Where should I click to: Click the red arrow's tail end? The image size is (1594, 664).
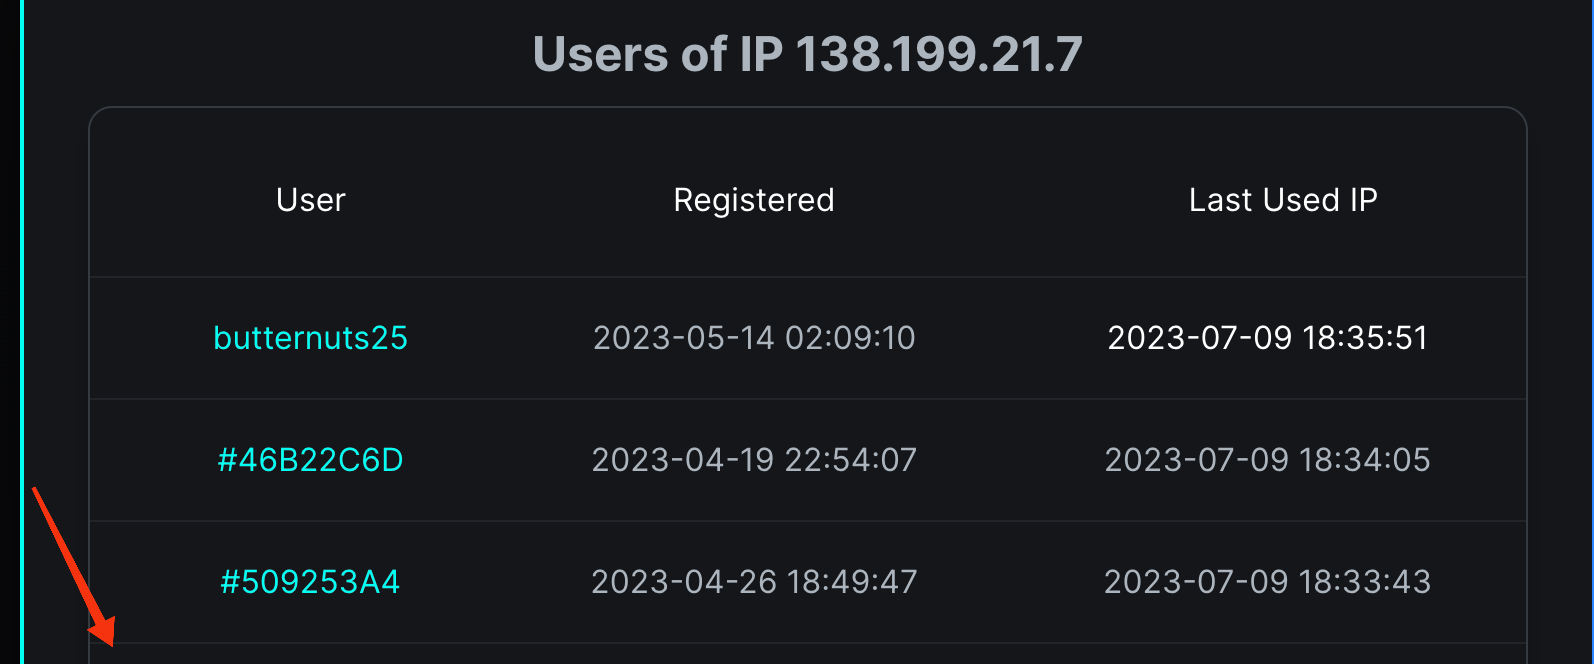(x=36, y=492)
